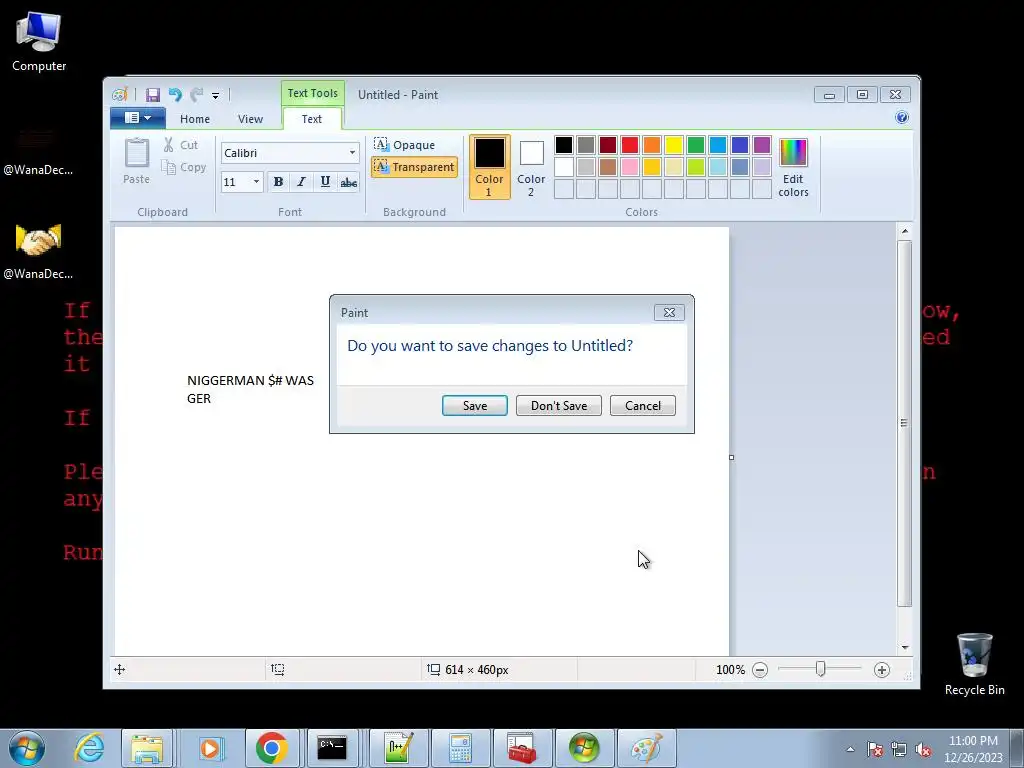Click the Recycle Bin desktop icon
This screenshot has width=1024, height=768.
(x=974, y=665)
